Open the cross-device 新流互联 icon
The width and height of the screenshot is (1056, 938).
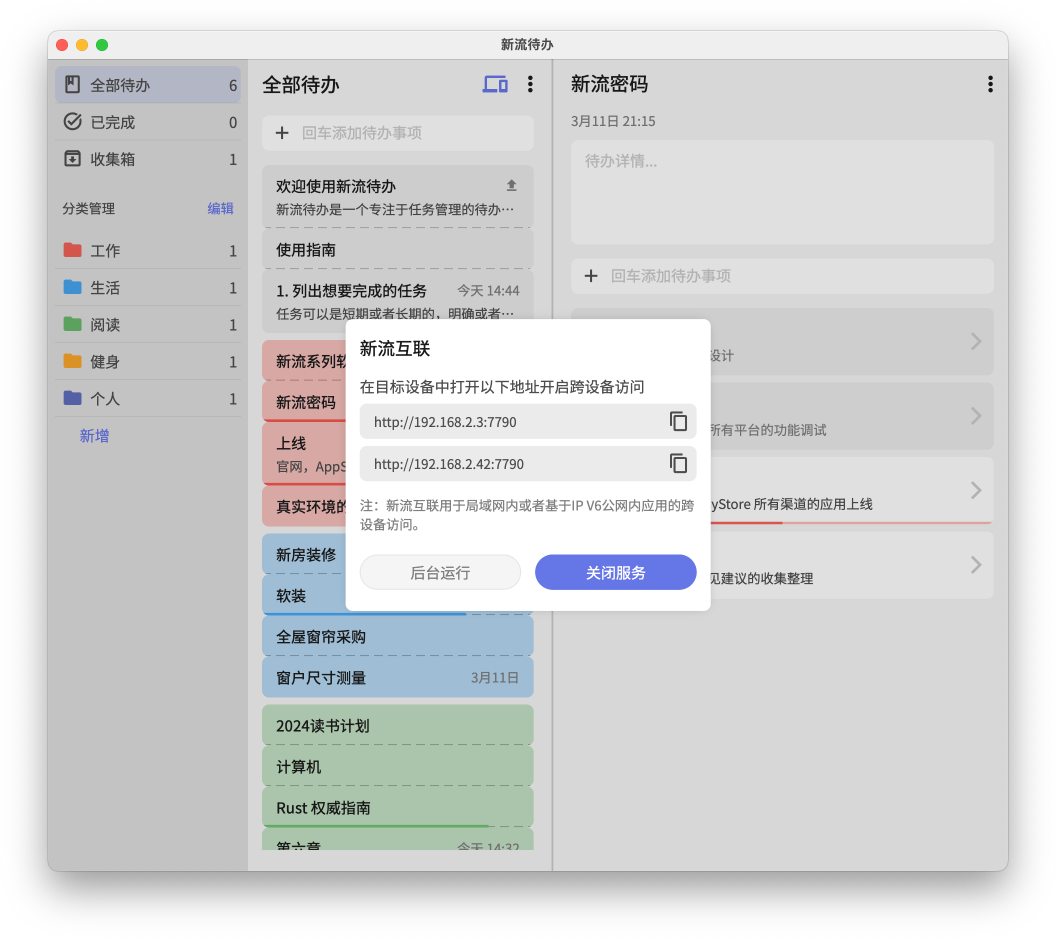pos(495,84)
